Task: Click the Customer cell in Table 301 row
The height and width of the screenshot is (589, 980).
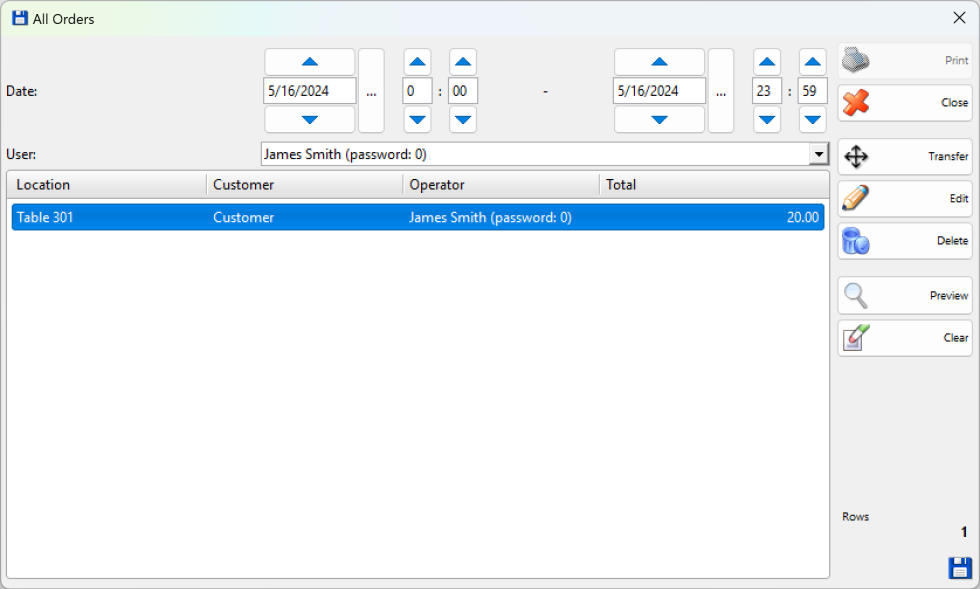Action: click(243, 218)
